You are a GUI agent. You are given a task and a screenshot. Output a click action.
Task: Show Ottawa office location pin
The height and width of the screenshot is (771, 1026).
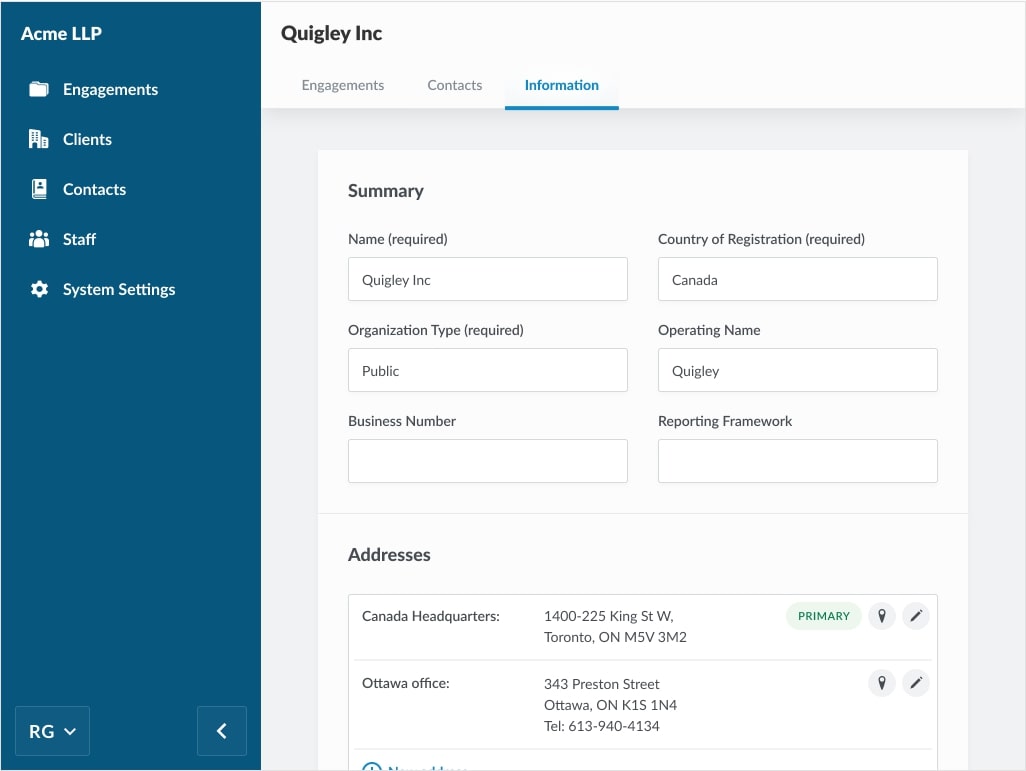click(881, 684)
